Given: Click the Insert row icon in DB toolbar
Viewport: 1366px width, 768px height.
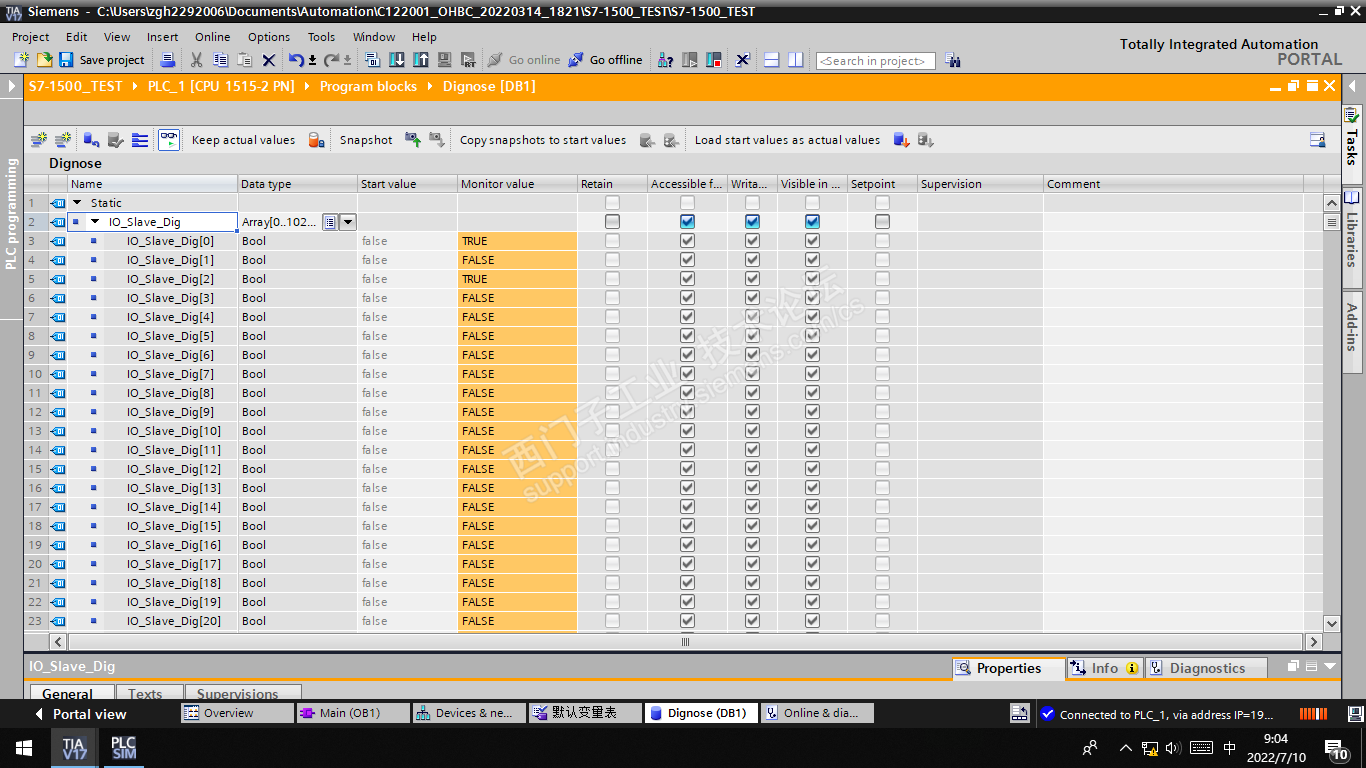Looking at the screenshot, I should tap(38, 140).
